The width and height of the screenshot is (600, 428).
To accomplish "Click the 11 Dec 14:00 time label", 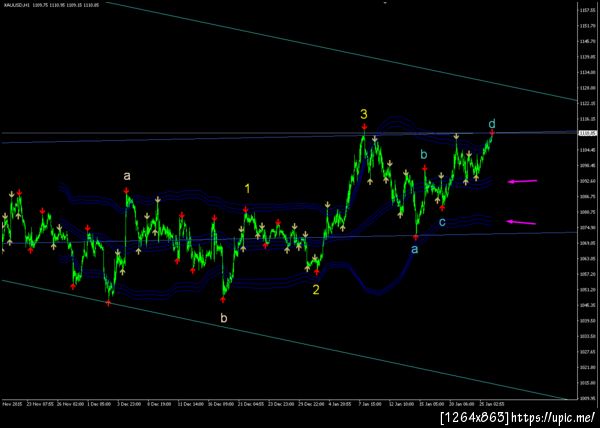I will tap(190, 404).
